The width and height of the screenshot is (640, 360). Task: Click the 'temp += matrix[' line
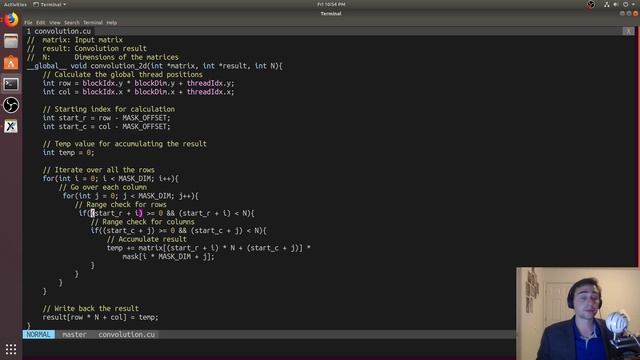(209, 248)
